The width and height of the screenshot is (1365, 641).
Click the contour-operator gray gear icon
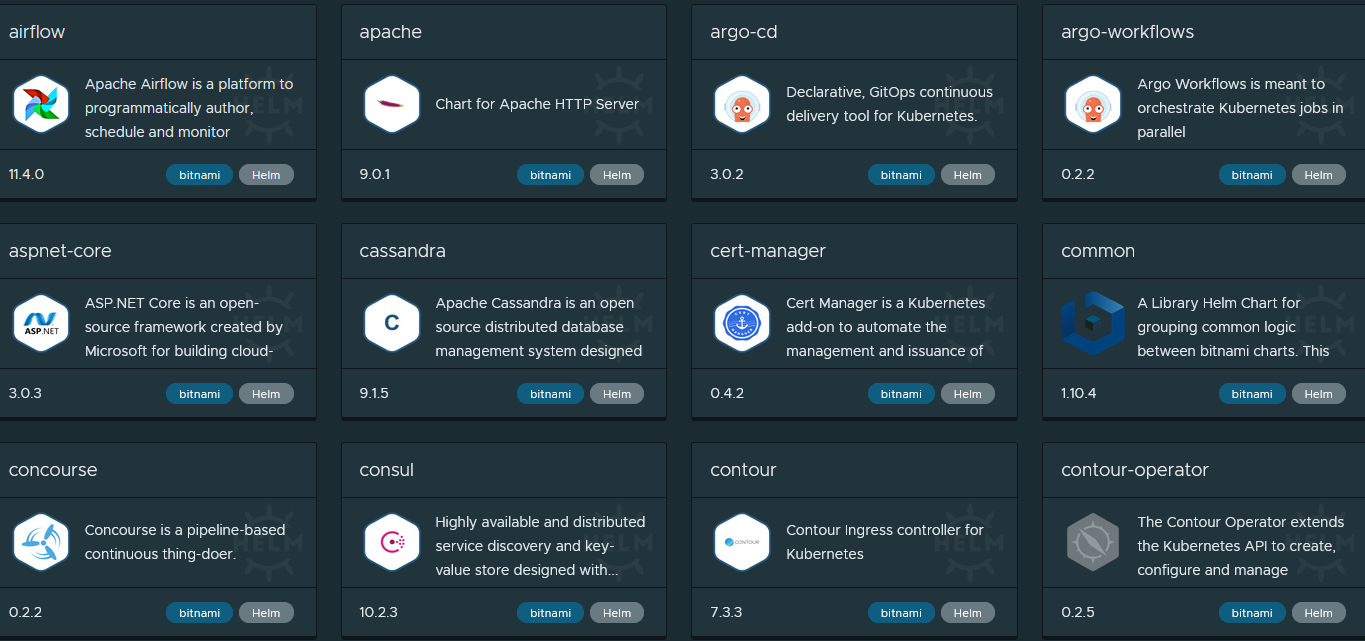click(1094, 542)
